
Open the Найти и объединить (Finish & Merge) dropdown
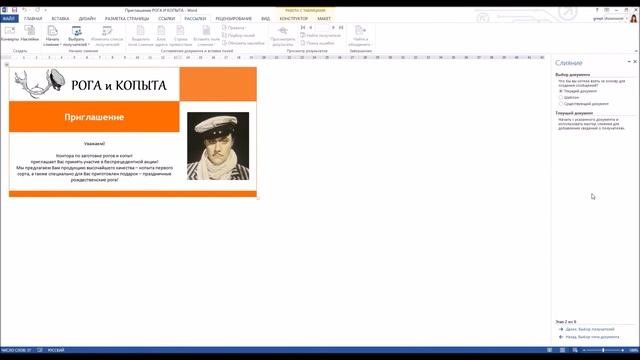pos(360,36)
